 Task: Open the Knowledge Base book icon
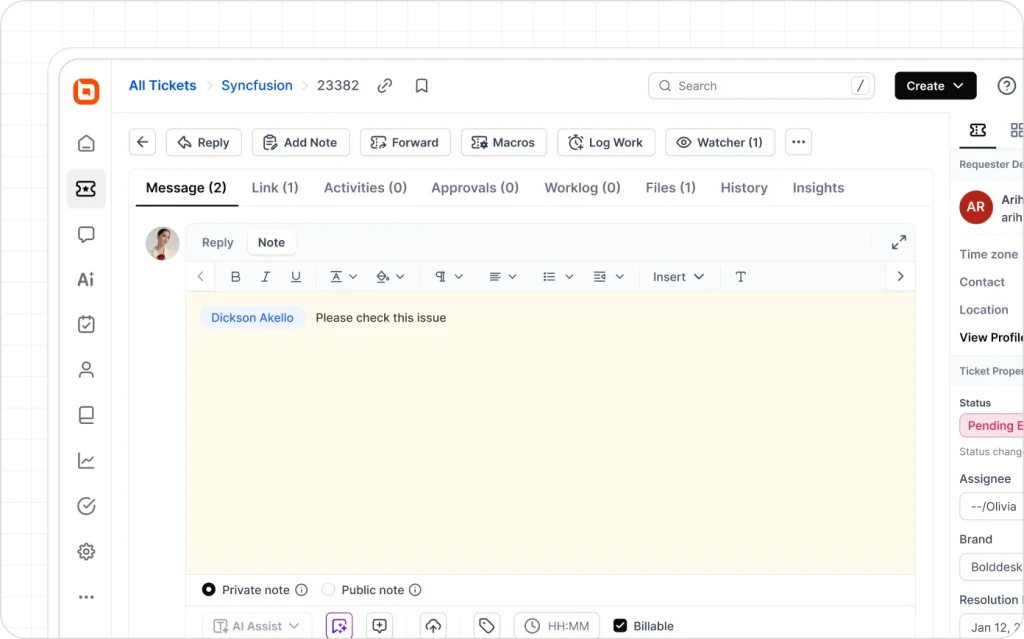(86, 415)
